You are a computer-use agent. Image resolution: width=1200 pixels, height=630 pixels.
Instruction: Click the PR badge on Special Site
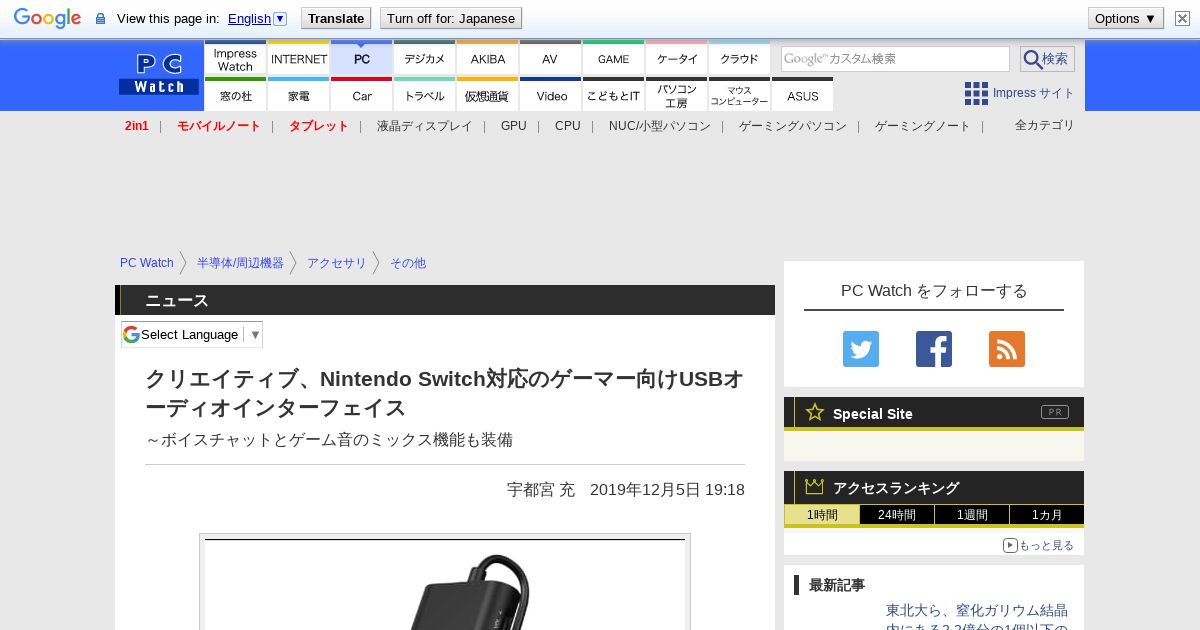(x=1054, y=412)
